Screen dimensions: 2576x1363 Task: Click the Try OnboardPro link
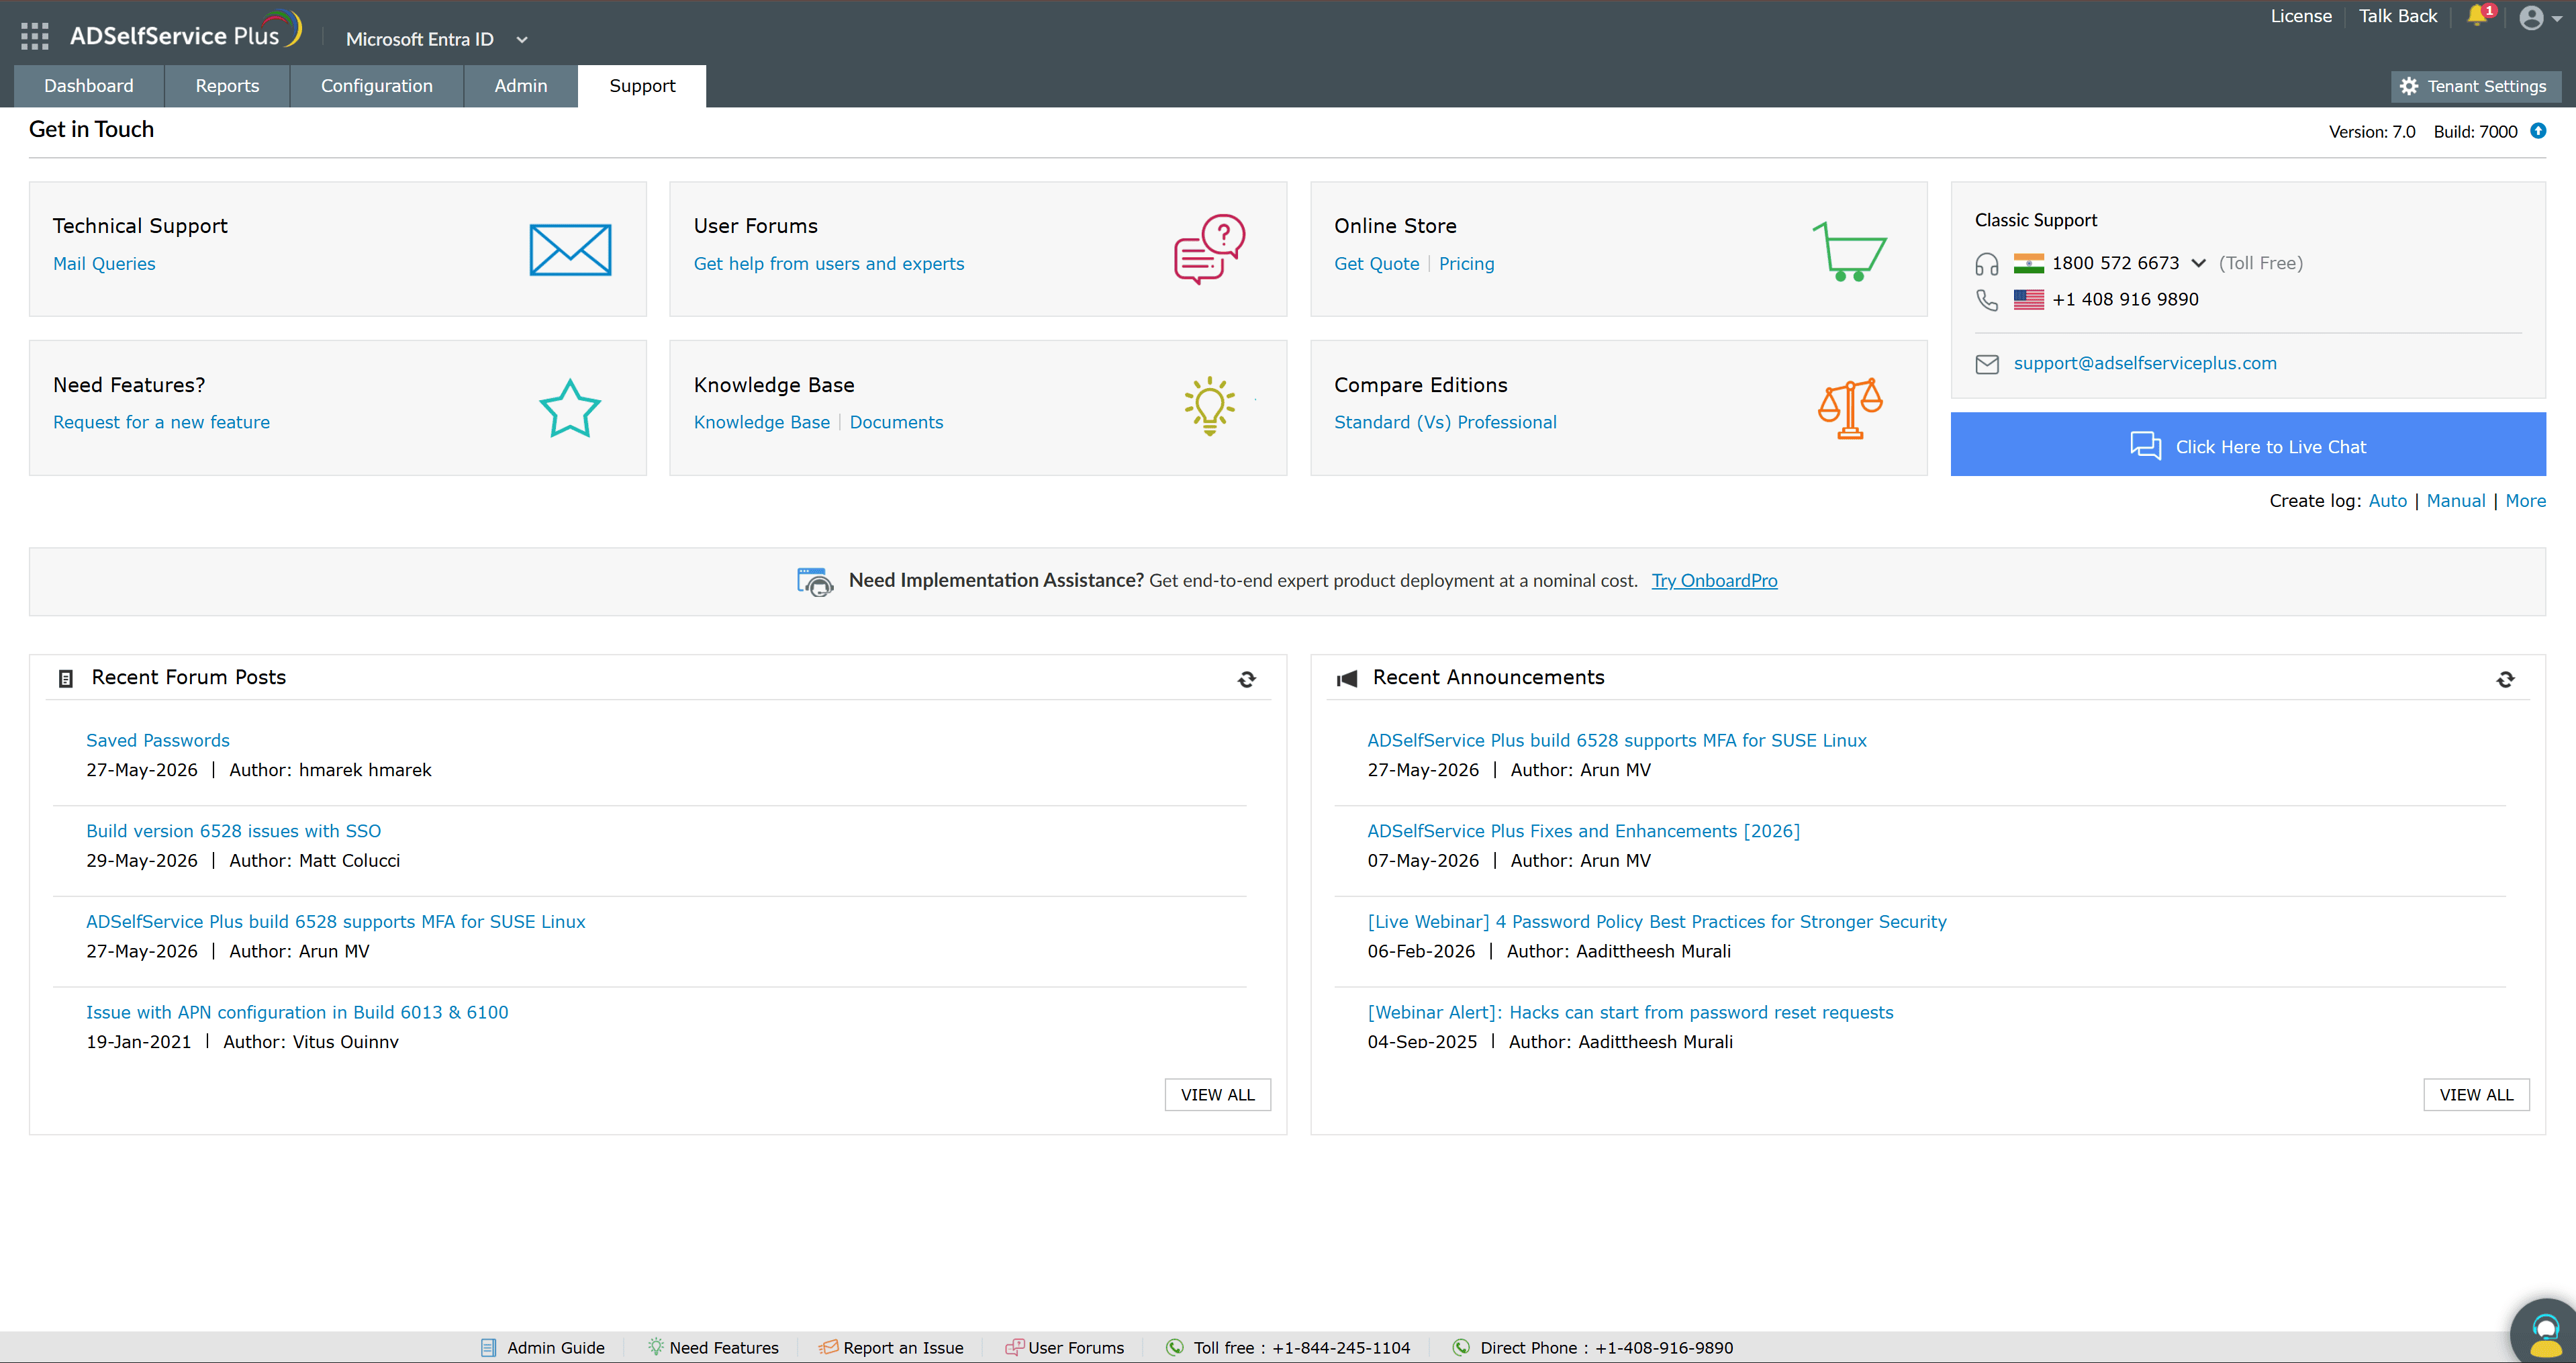[1714, 581]
